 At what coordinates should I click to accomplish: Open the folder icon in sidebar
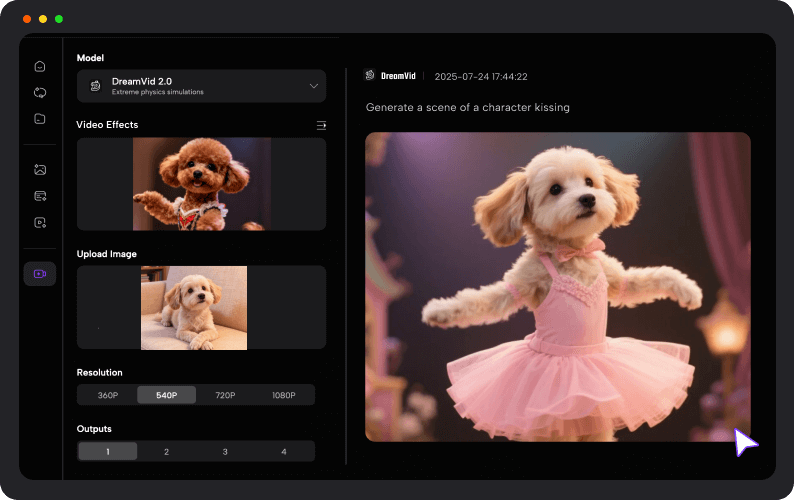click(x=40, y=119)
